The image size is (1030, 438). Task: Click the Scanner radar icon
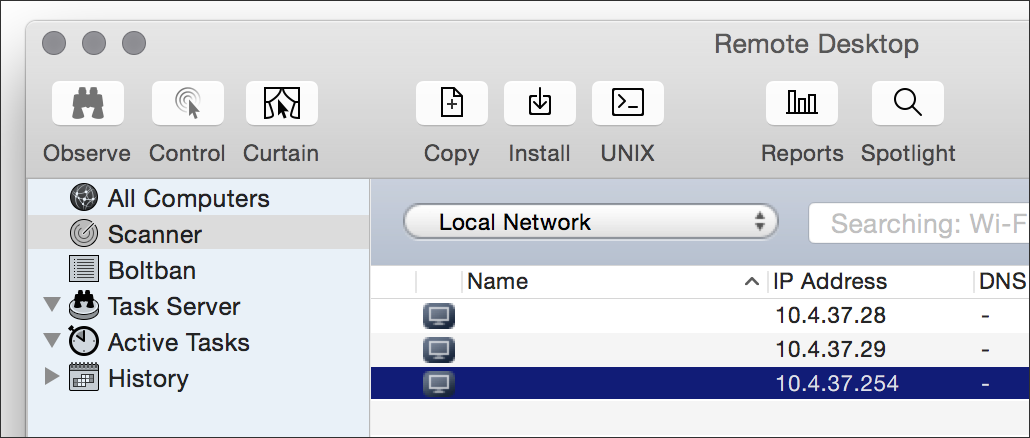83,233
